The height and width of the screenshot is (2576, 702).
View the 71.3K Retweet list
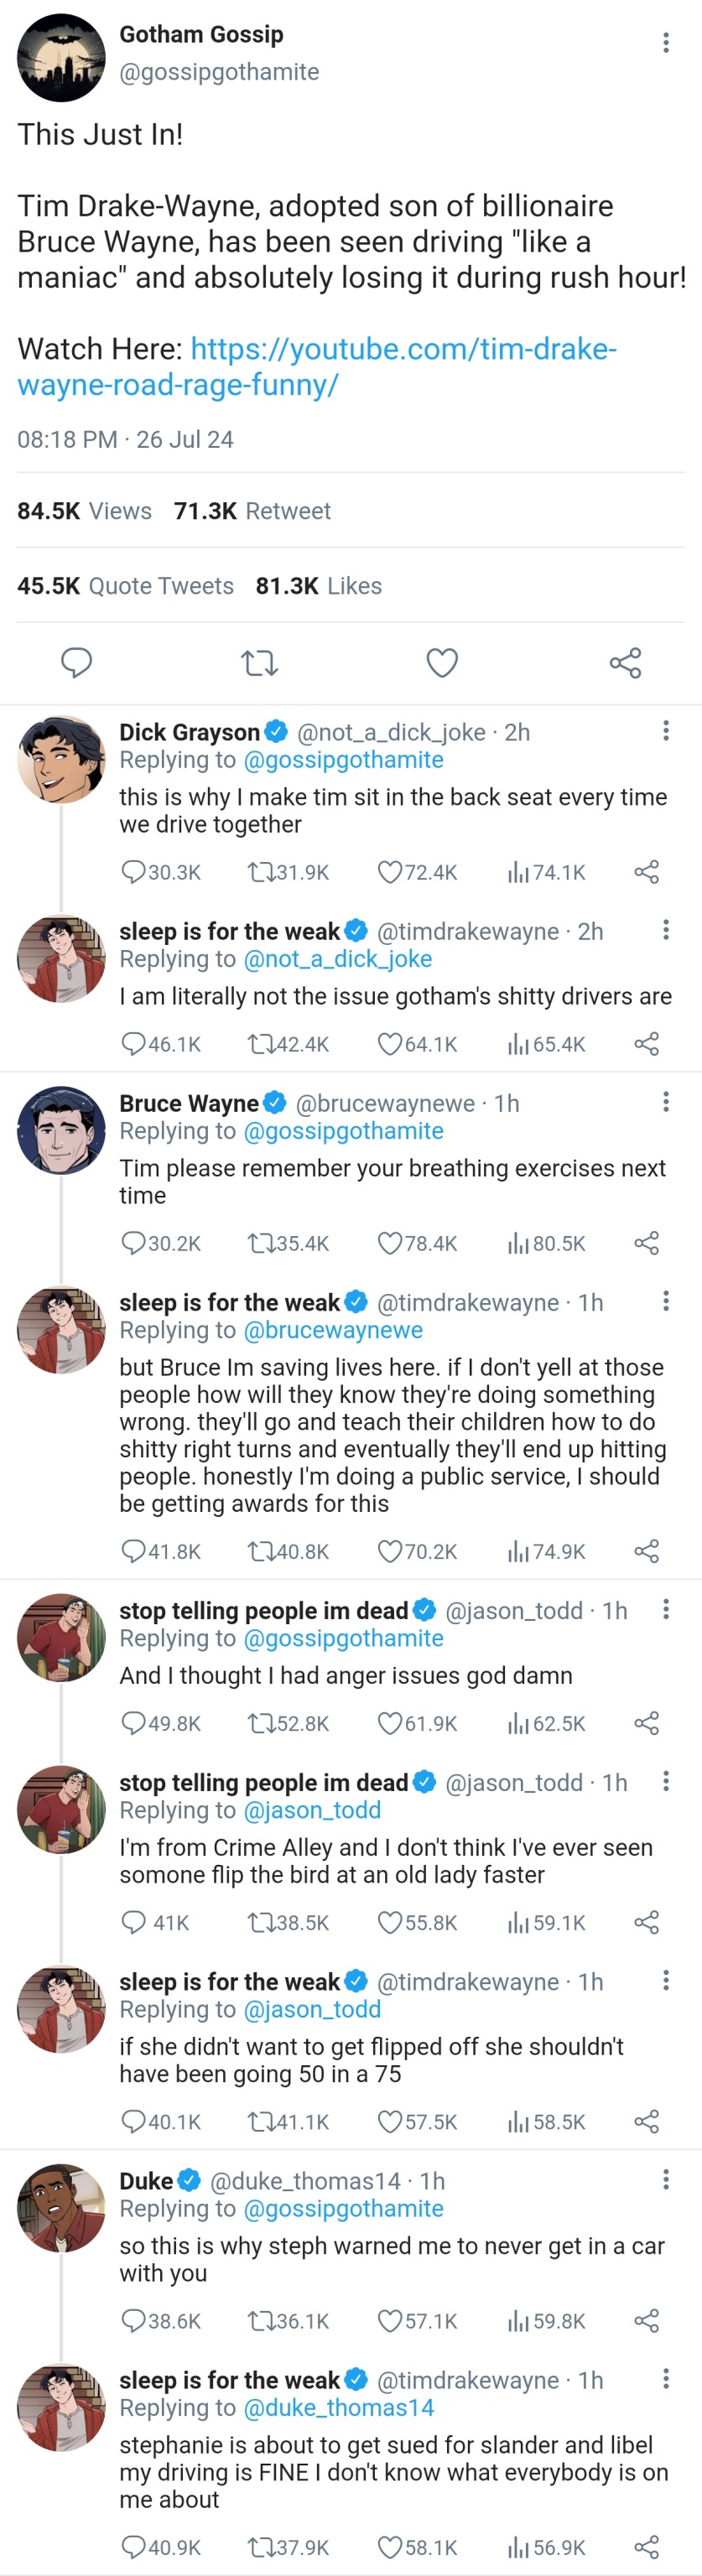point(252,511)
